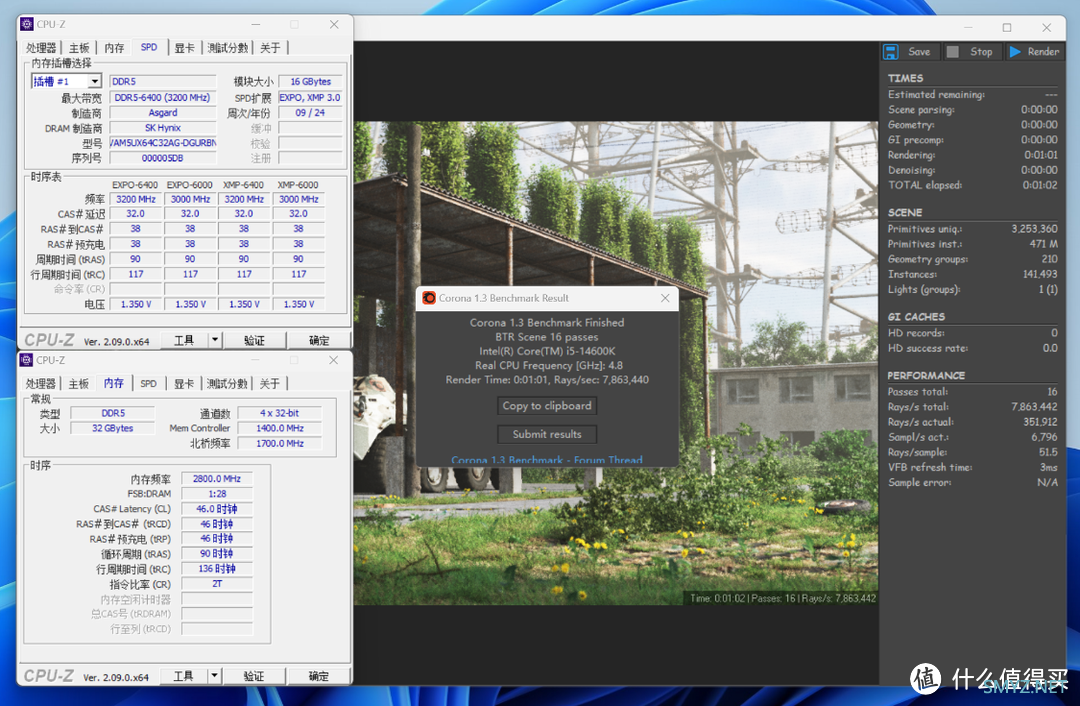Open the 关于 tab in the SPD CPU-Z window
The width and height of the screenshot is (1080, 706).
point(271,48)
